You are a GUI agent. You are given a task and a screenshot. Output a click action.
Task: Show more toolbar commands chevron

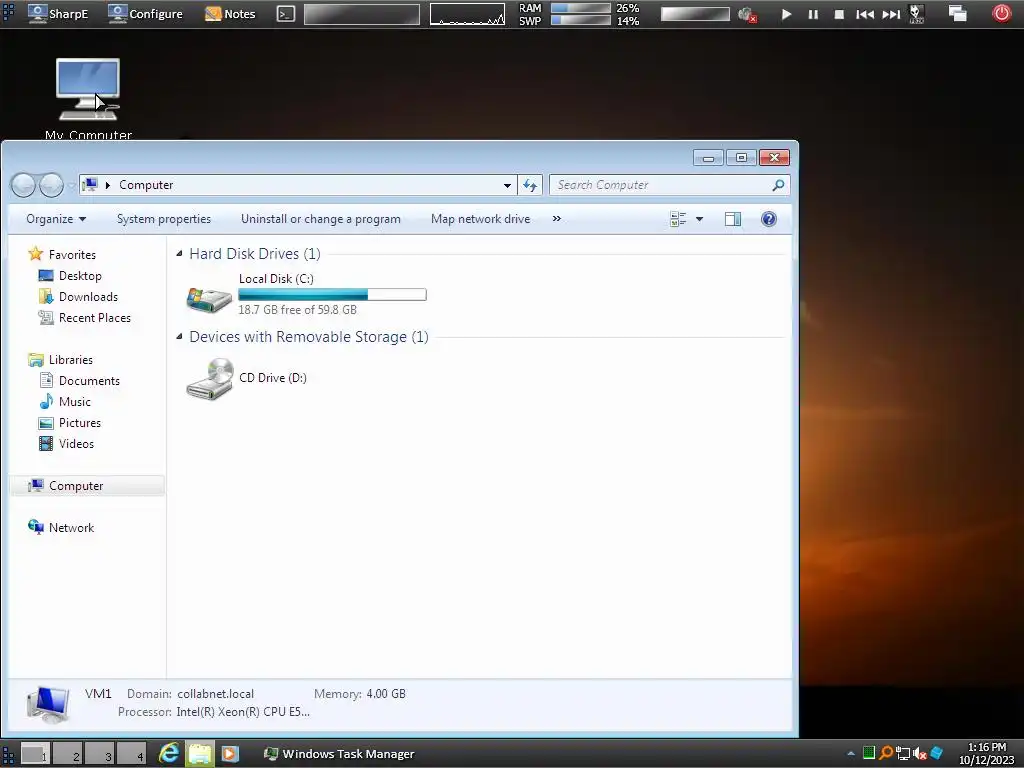click(x=556, y=219)
